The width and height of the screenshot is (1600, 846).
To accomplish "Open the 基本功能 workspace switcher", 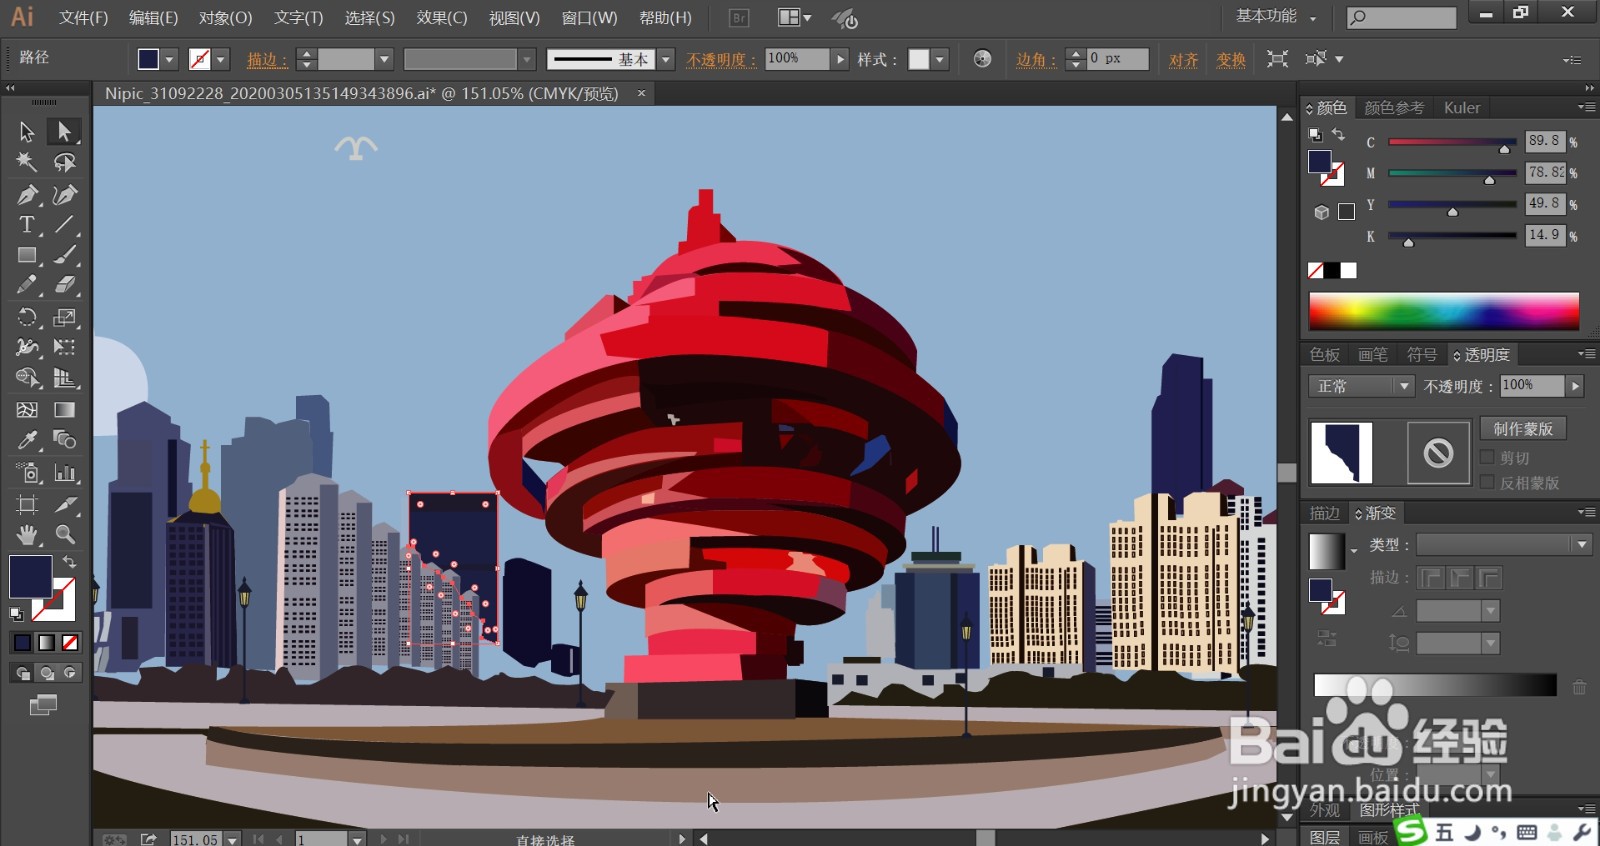I will [x=1276, y=17].
